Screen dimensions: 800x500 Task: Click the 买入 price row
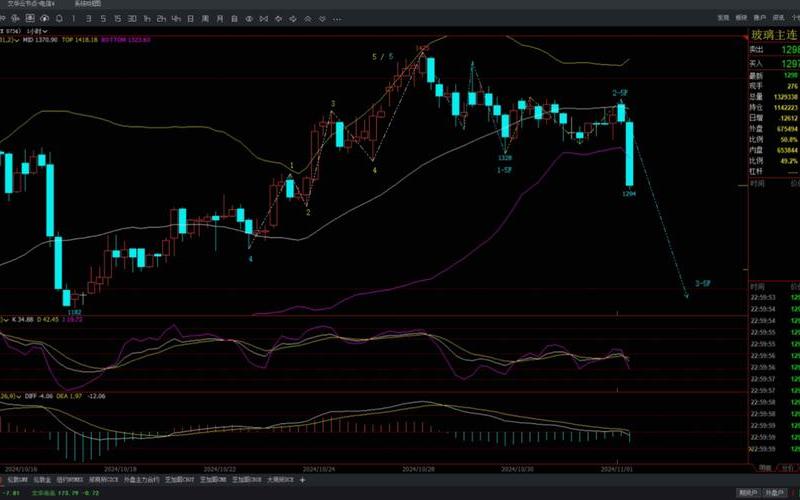coord(757,62)
